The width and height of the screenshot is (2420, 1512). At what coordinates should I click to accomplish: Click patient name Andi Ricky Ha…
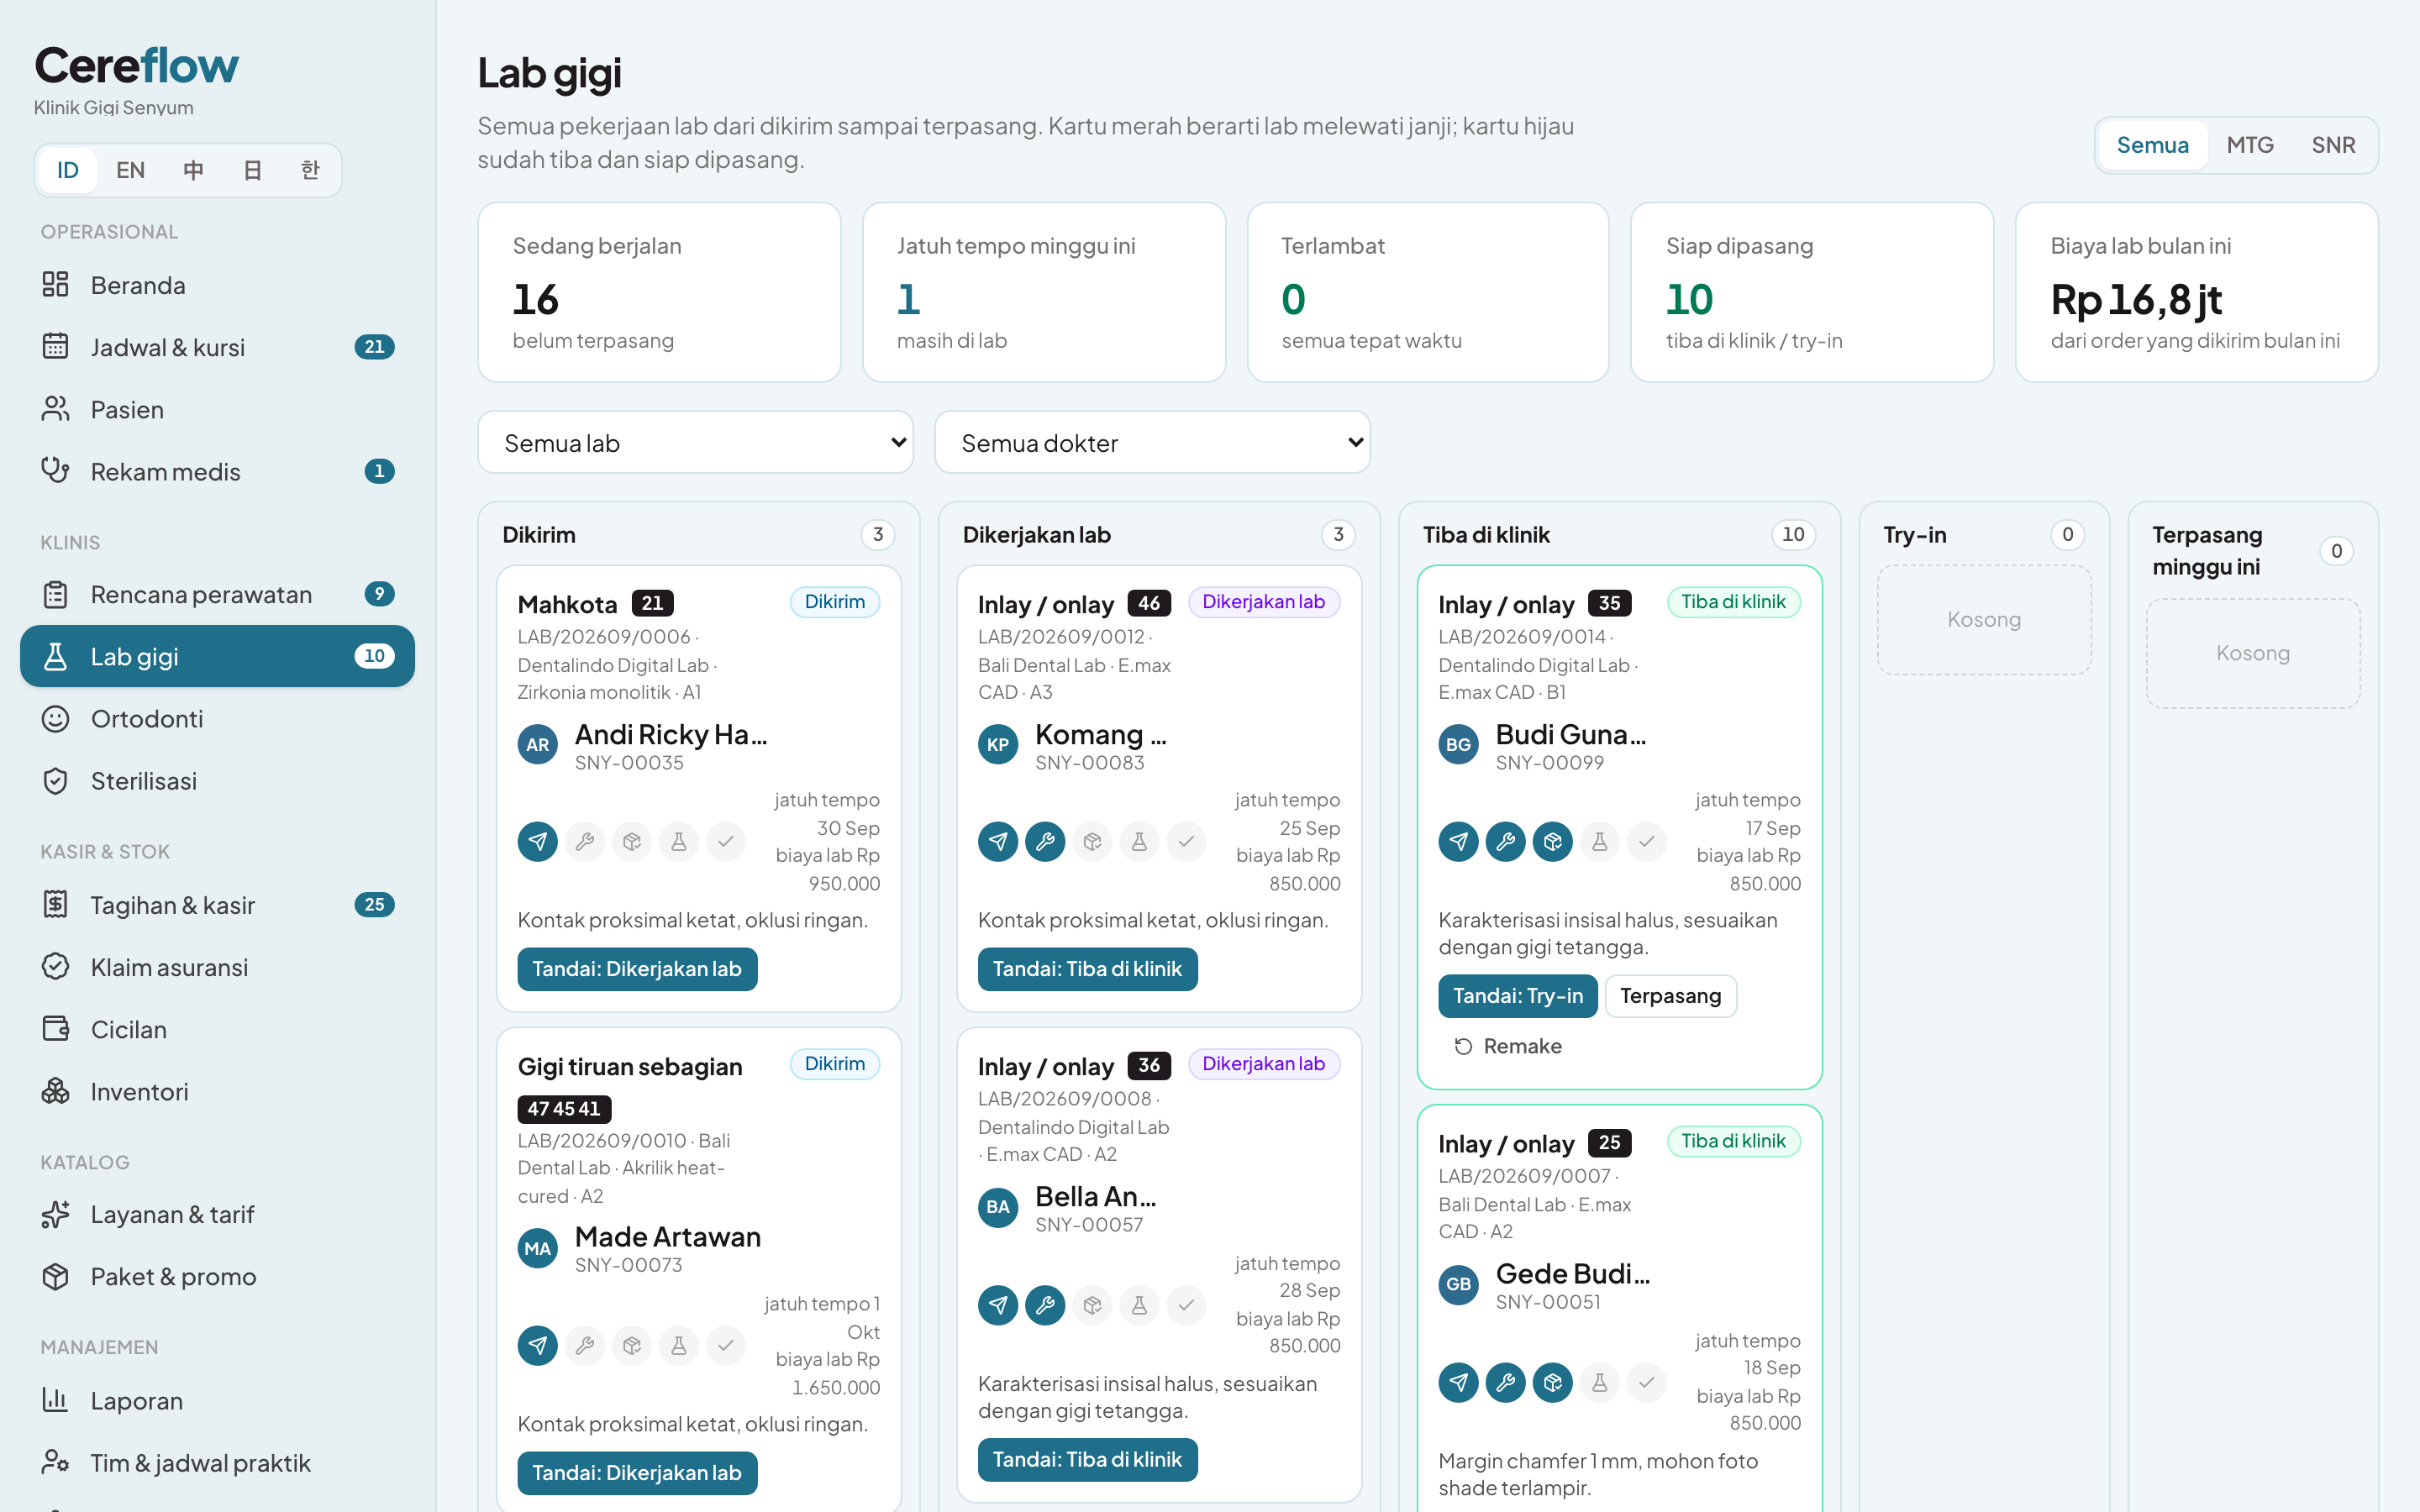coord(671,734)
